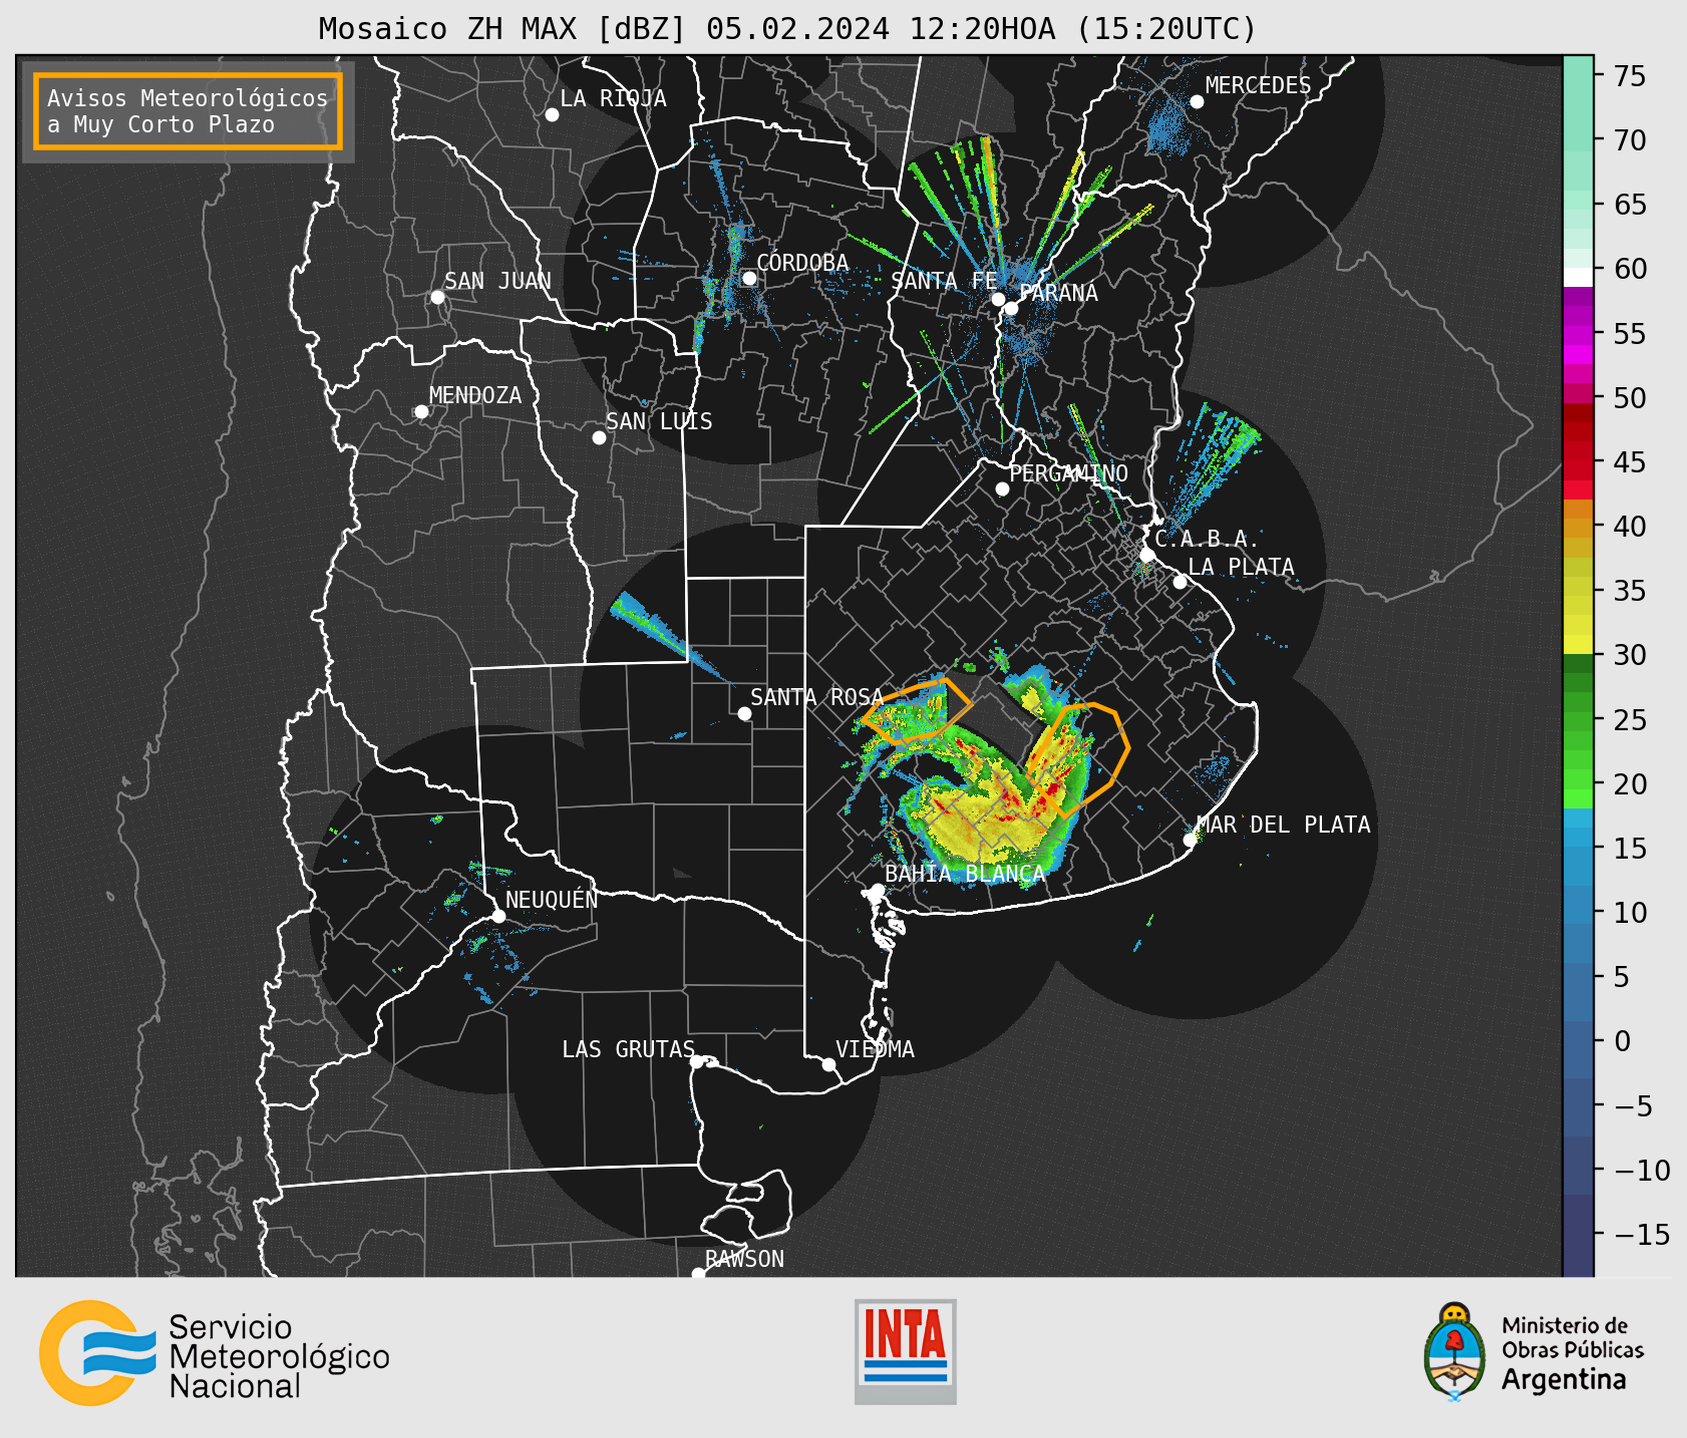This screenshot has width=1687, height=1438.
Task: Click the NEUQUÉN city marker dot
Action: tap(498, 916)
